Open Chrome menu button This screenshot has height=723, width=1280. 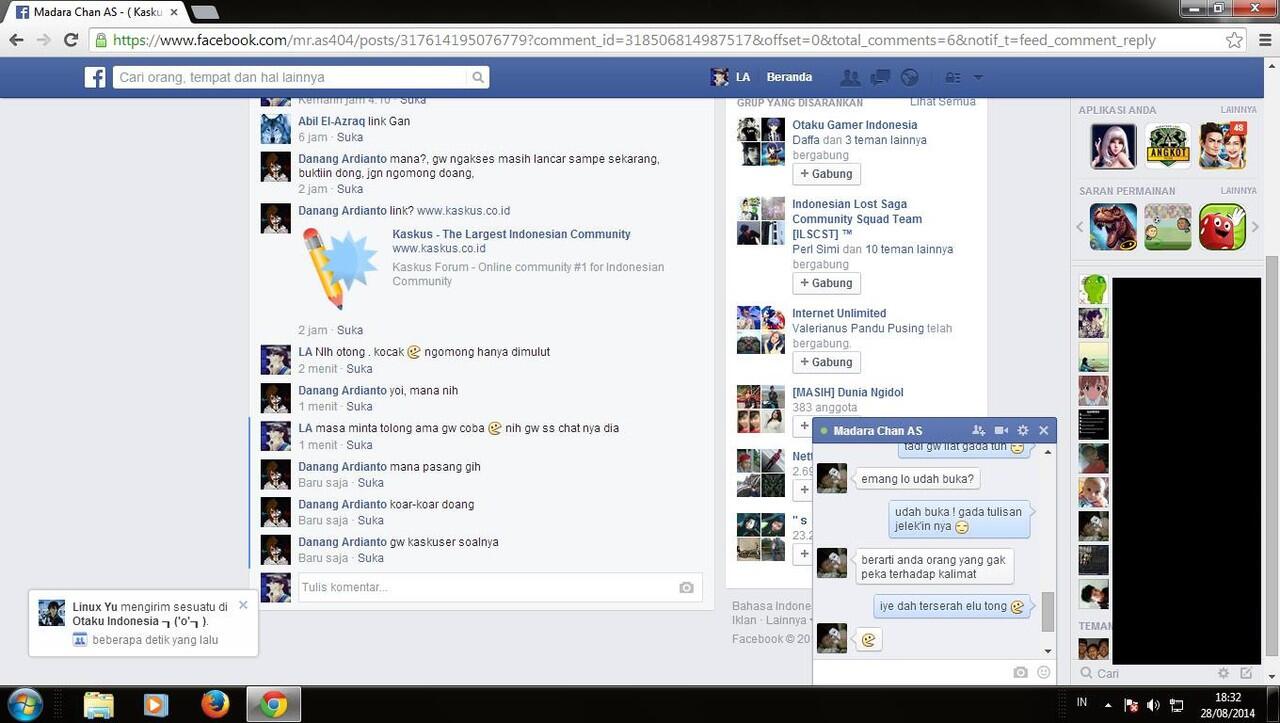(x=1263, y=40)
